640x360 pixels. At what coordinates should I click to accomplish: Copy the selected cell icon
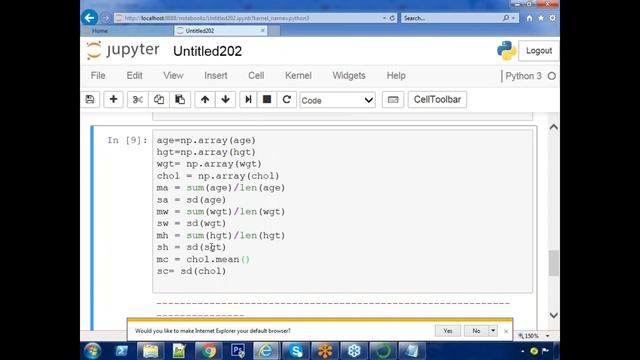[x=159, y=100]
